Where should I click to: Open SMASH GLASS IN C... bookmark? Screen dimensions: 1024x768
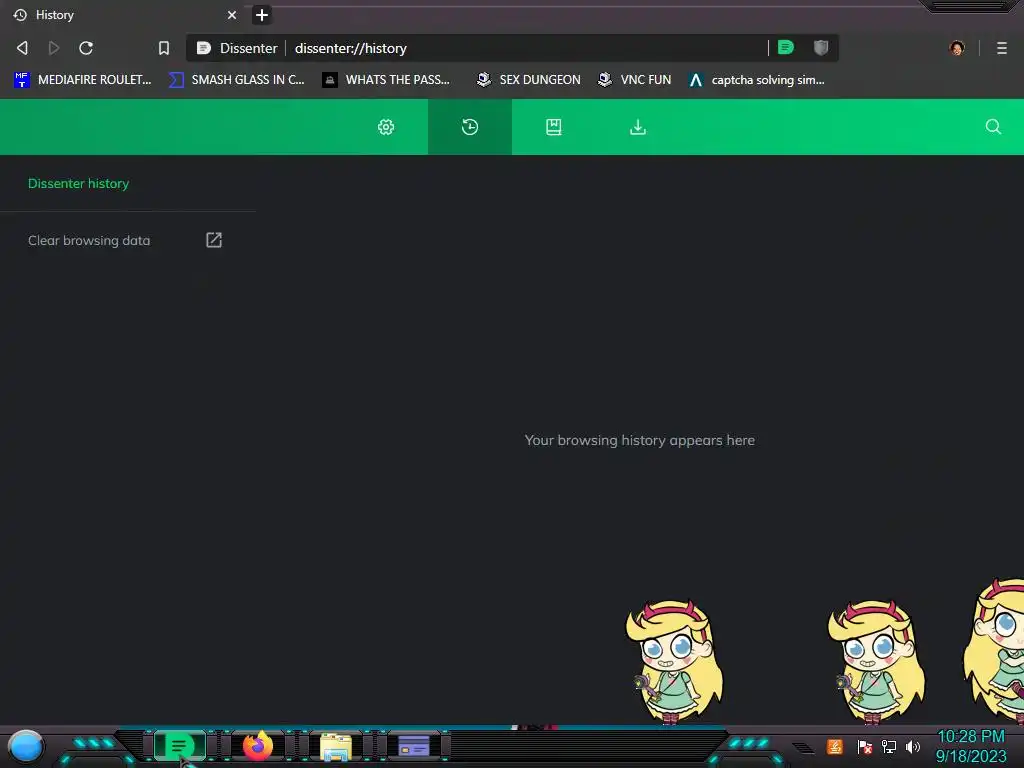click(236, 80)
